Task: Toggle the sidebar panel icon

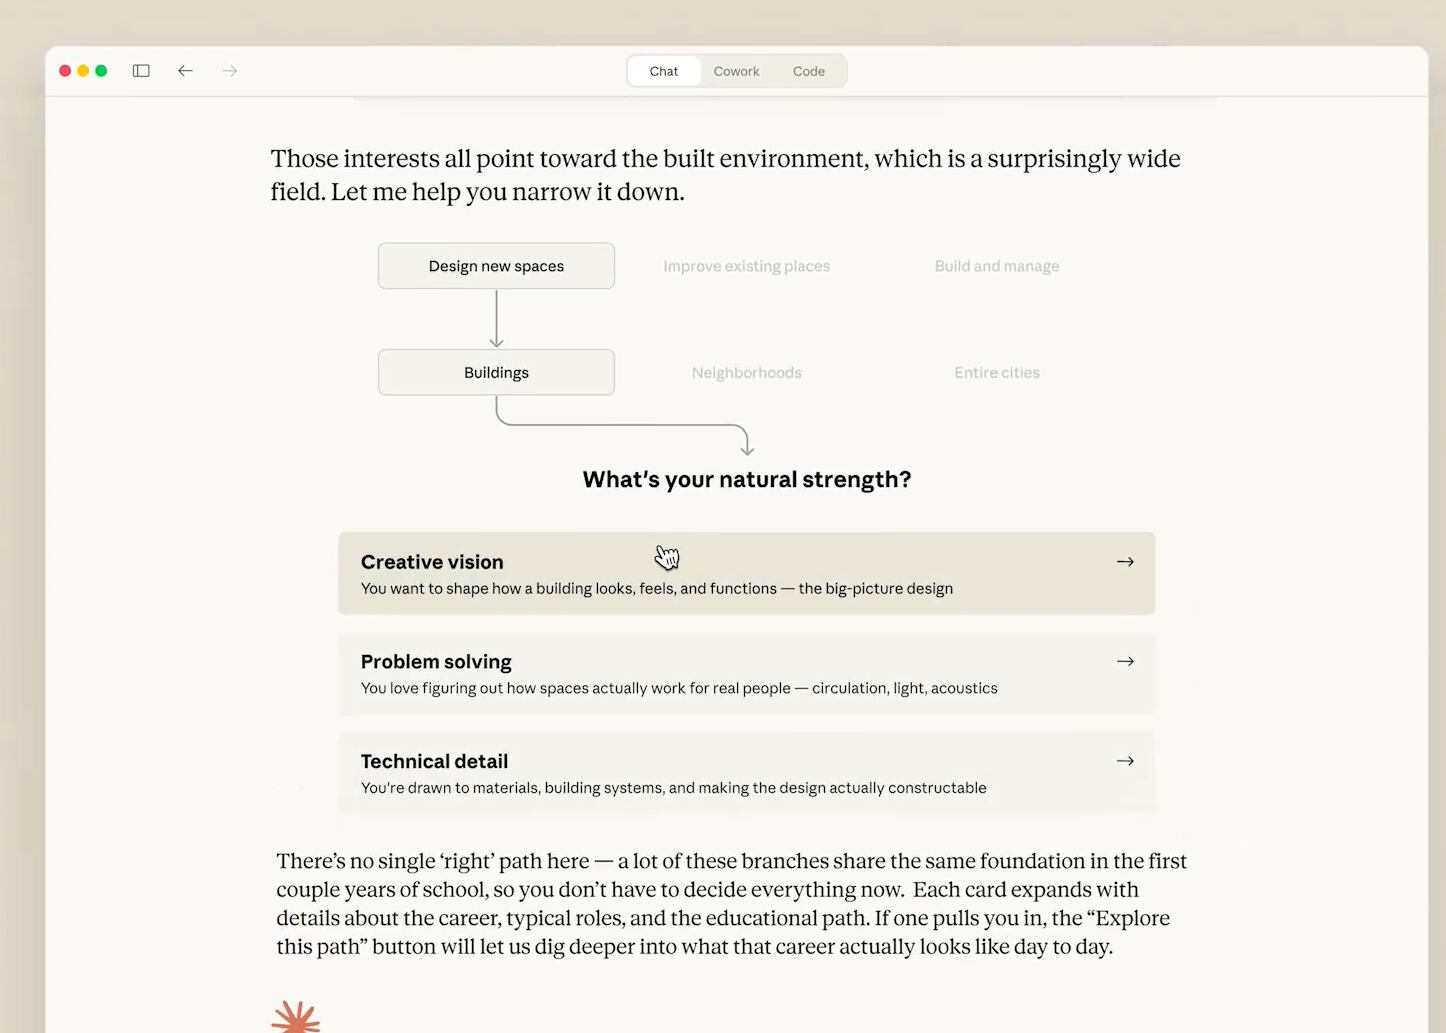Action: tap(141, 70)
